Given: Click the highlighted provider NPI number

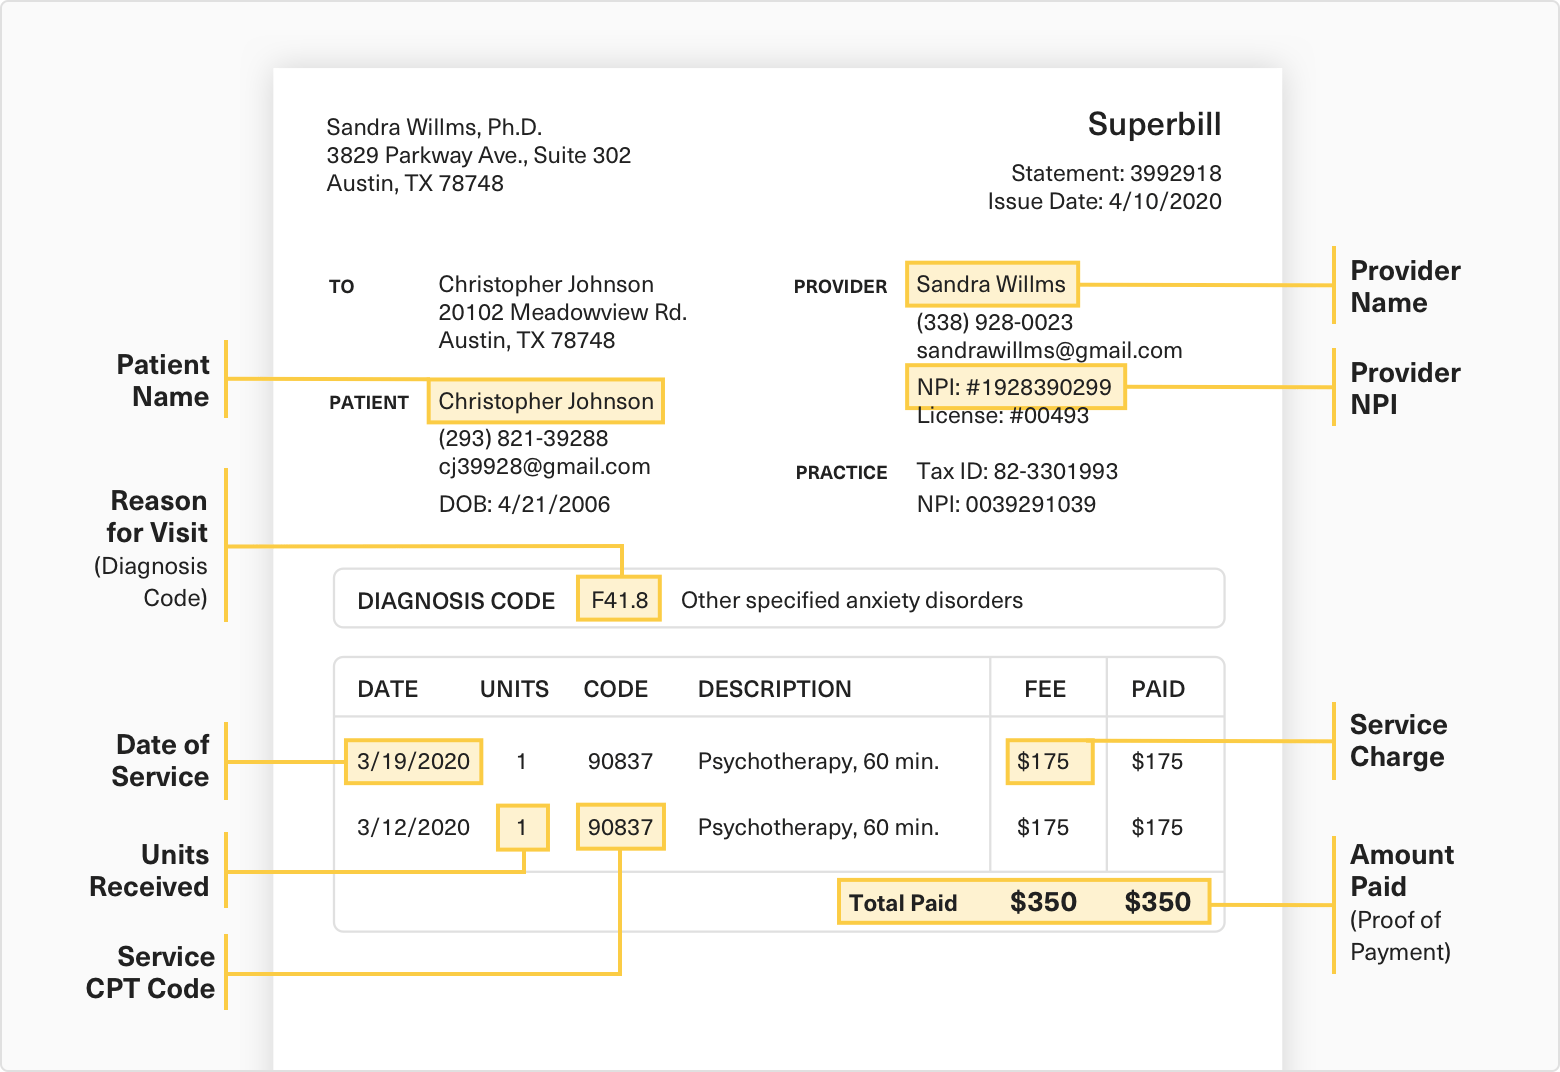Looking at the screenshot, I should click(1014, 387).
